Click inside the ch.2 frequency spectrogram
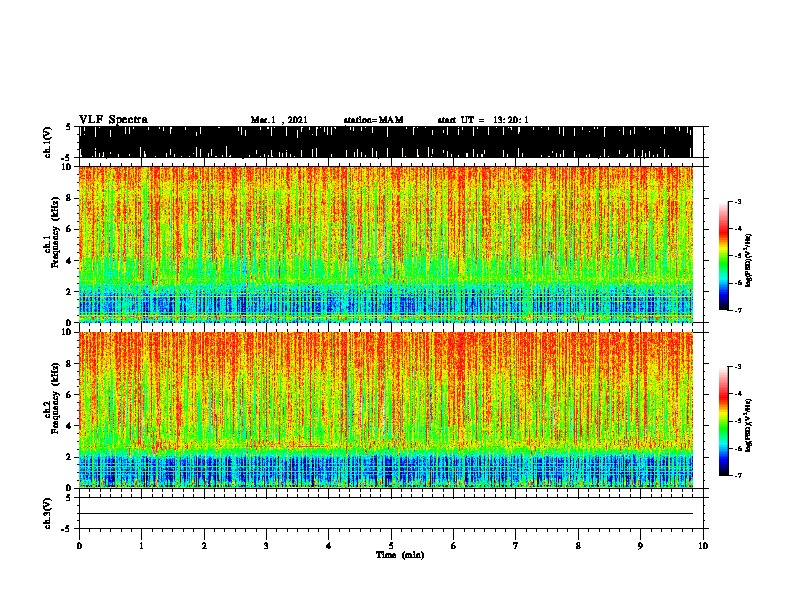The width and height of the screenshot is (792, 612). click(x=385, y=410)
